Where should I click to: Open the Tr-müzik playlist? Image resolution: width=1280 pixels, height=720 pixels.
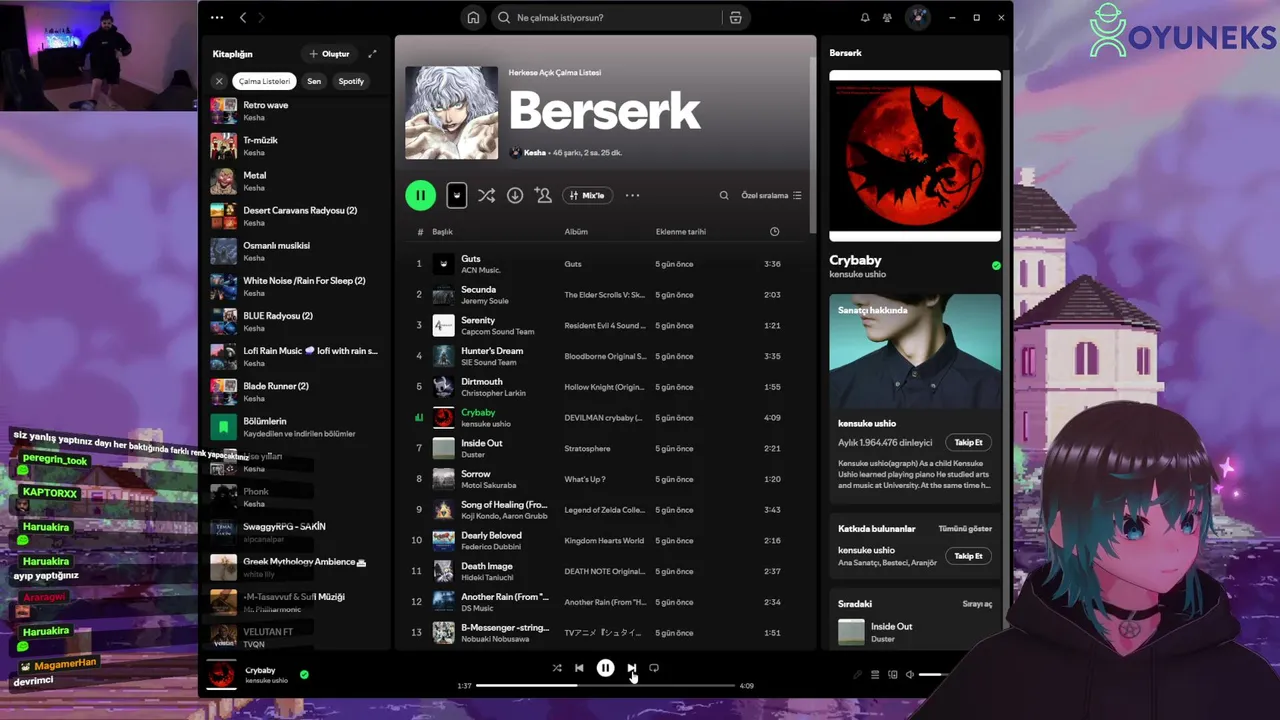[x=294, y=146]
